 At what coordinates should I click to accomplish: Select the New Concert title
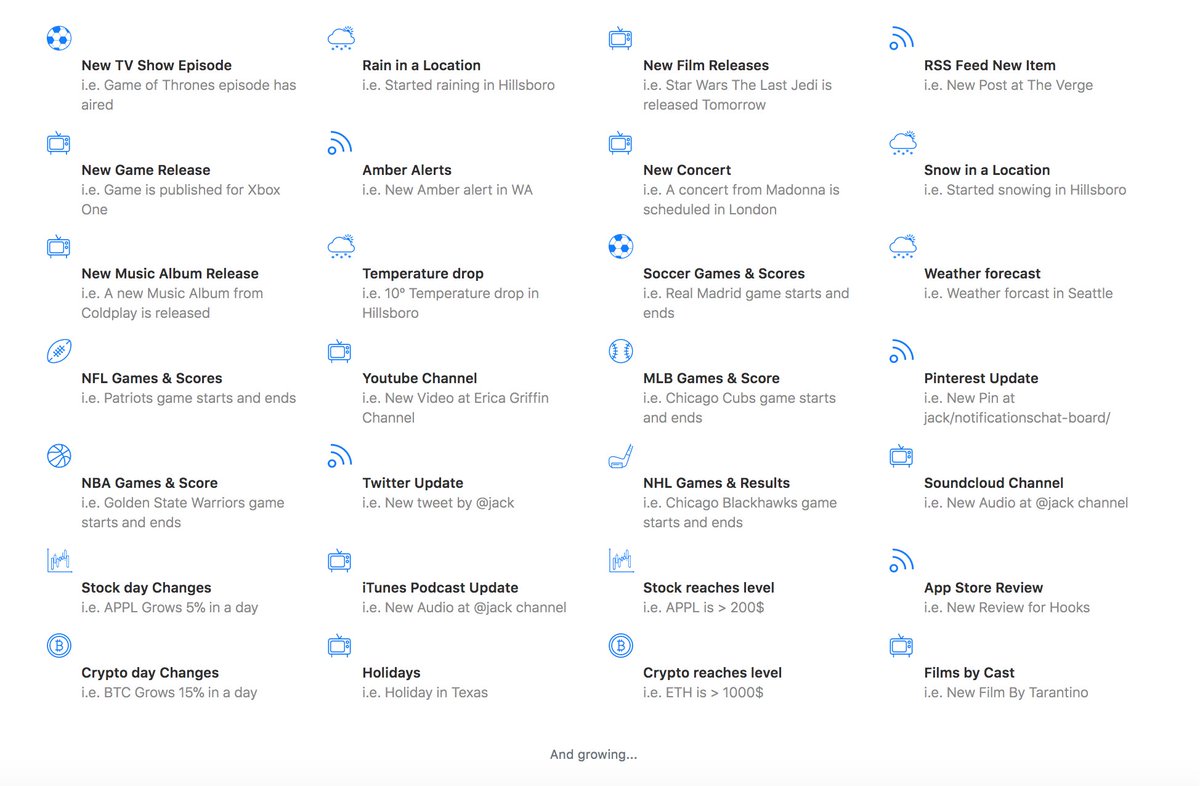(687, 170)
